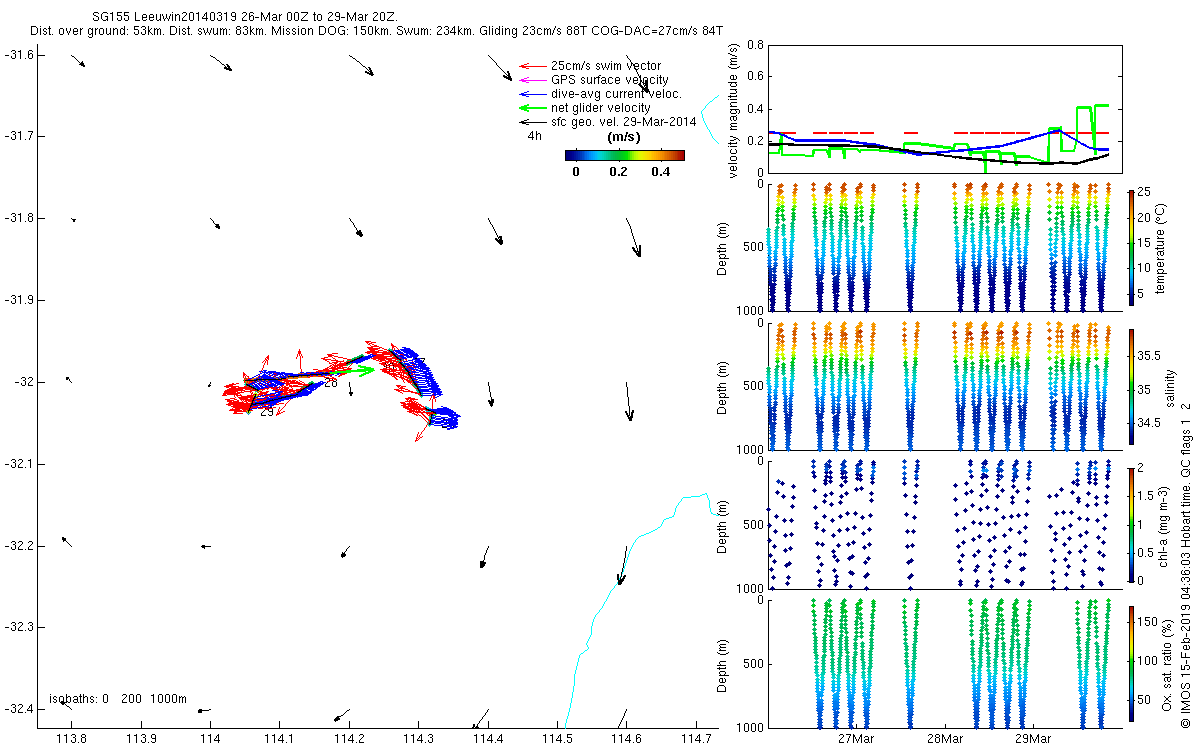
Task: Click the horizontal velocity colorbar in the map legend
Action: coord(624,155)
